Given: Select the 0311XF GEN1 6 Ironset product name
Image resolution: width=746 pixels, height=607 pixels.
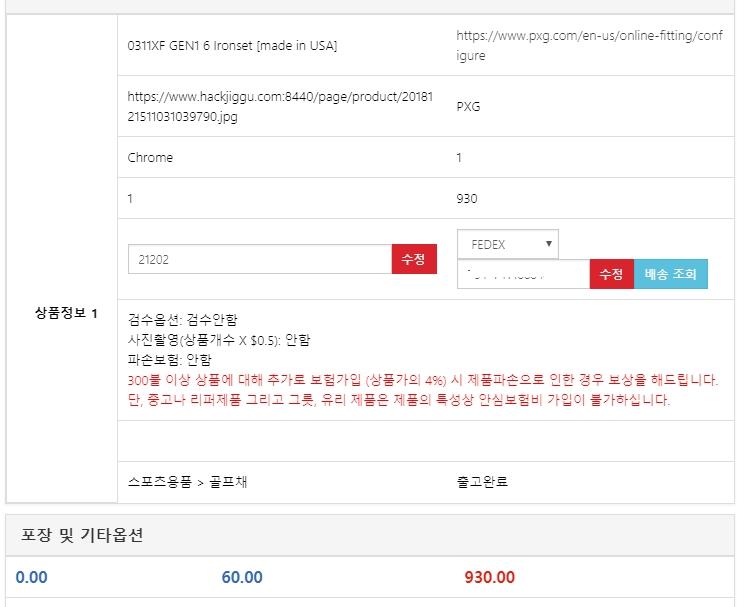Looking at the screenshot, I should click(232, 45).
